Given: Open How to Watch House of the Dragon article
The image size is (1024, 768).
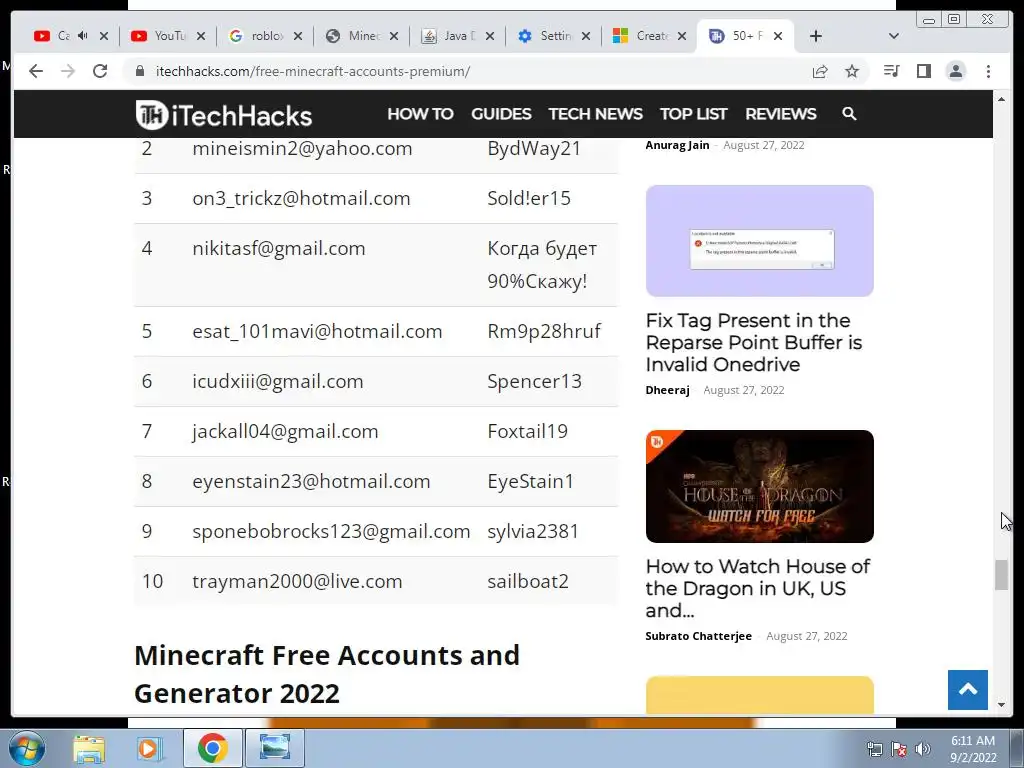Looking at the screenshot, I should point(758,588).
